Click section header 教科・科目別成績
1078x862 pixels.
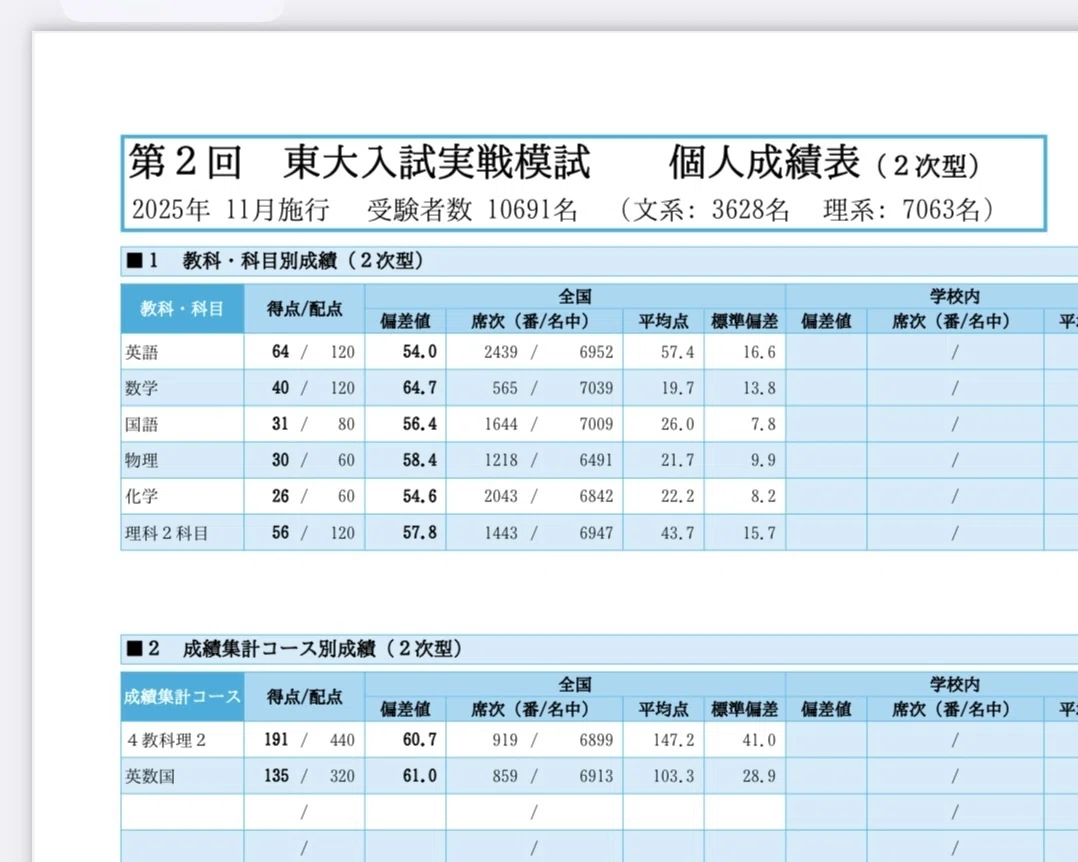(302, 261)
